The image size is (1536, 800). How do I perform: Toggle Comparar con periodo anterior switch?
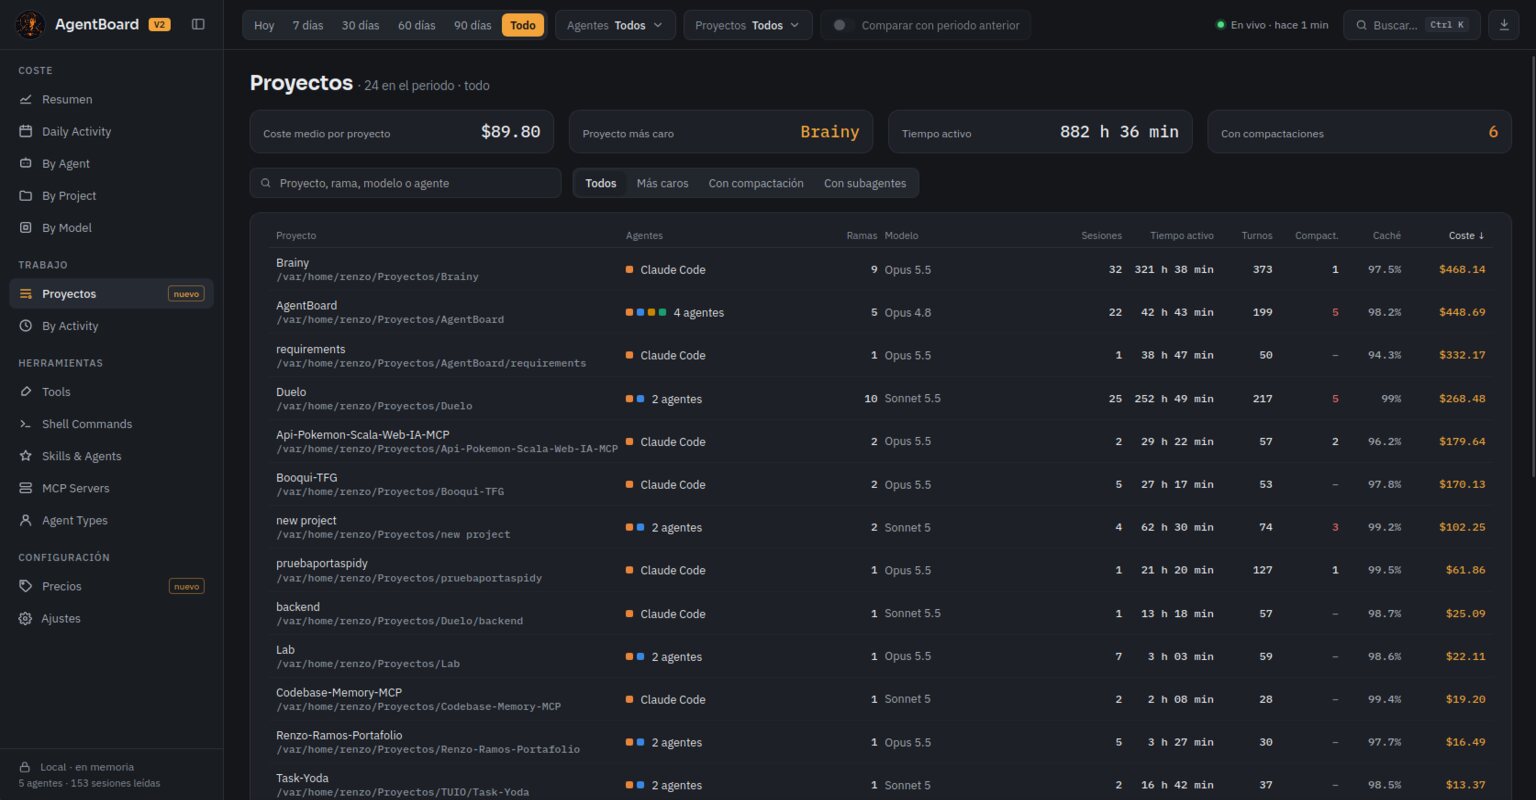tap(844, 25)
